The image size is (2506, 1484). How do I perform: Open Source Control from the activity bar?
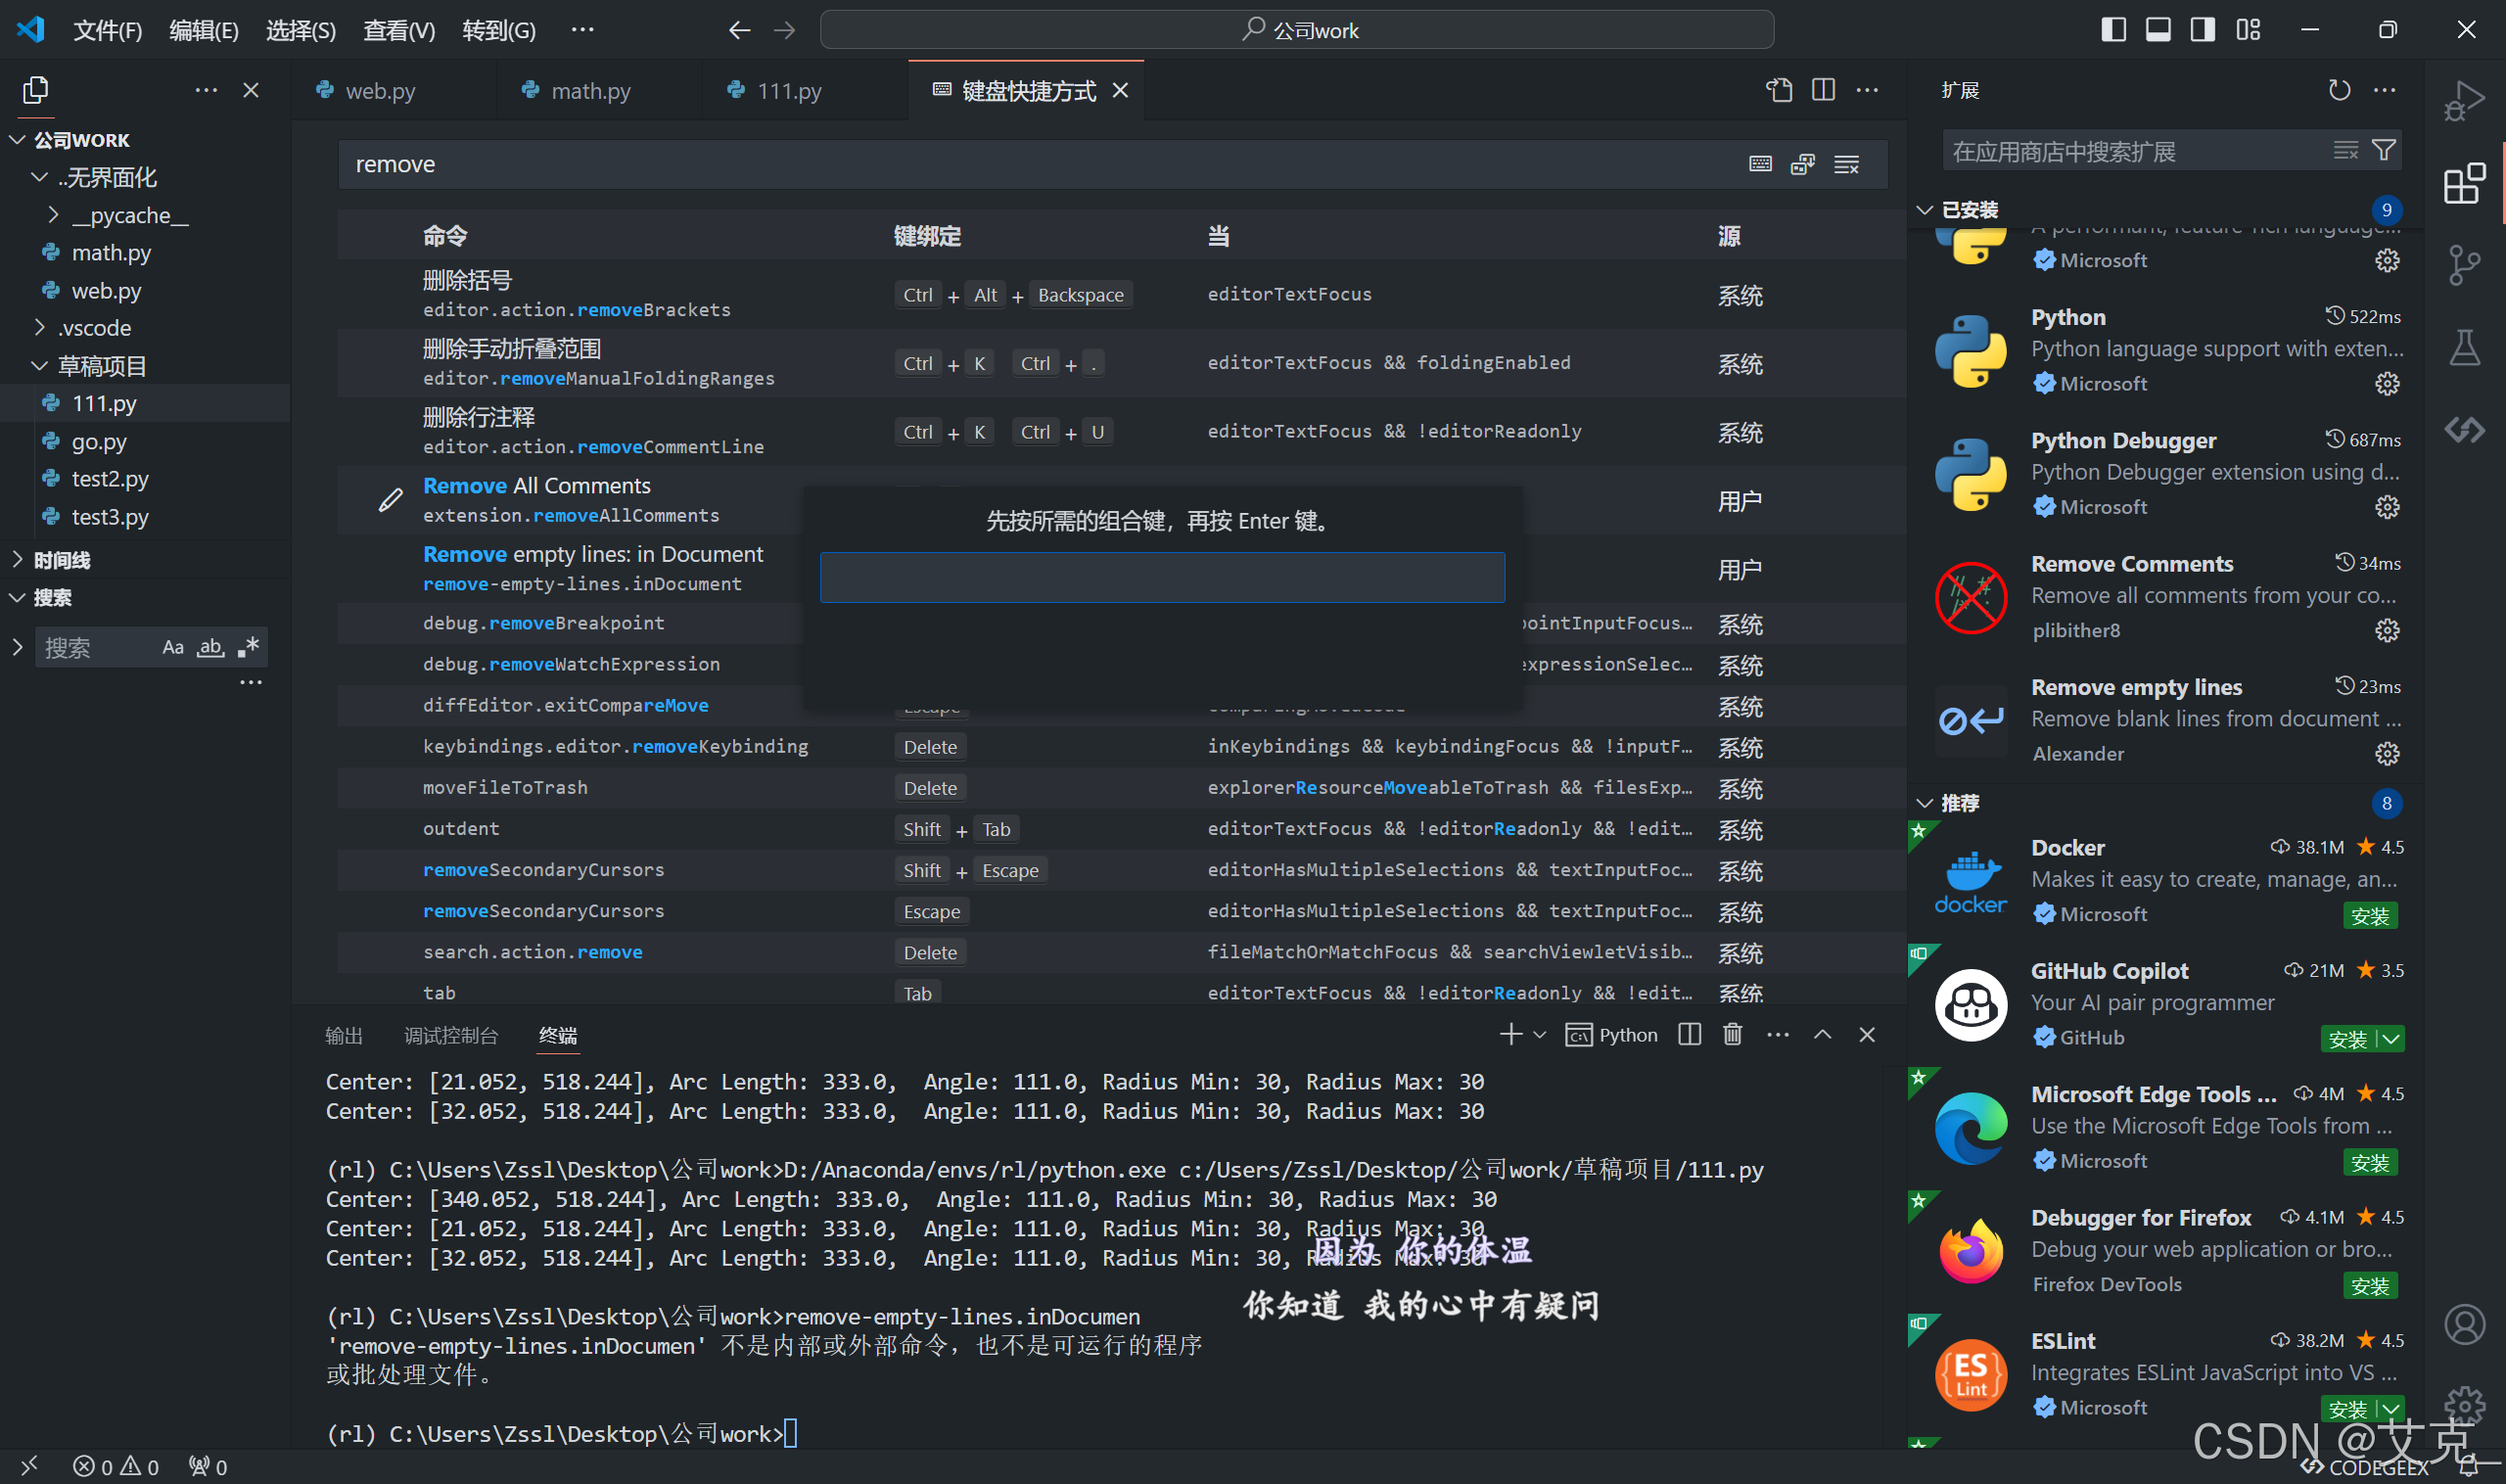(2463, 265)
